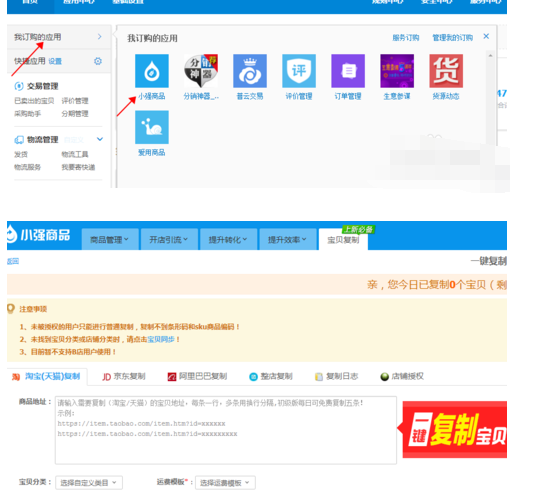The width and height of the screenshot is (545, 493).
Task: Click the apps panel scrollbar up arrow
Action: click(x=490, y=56)
